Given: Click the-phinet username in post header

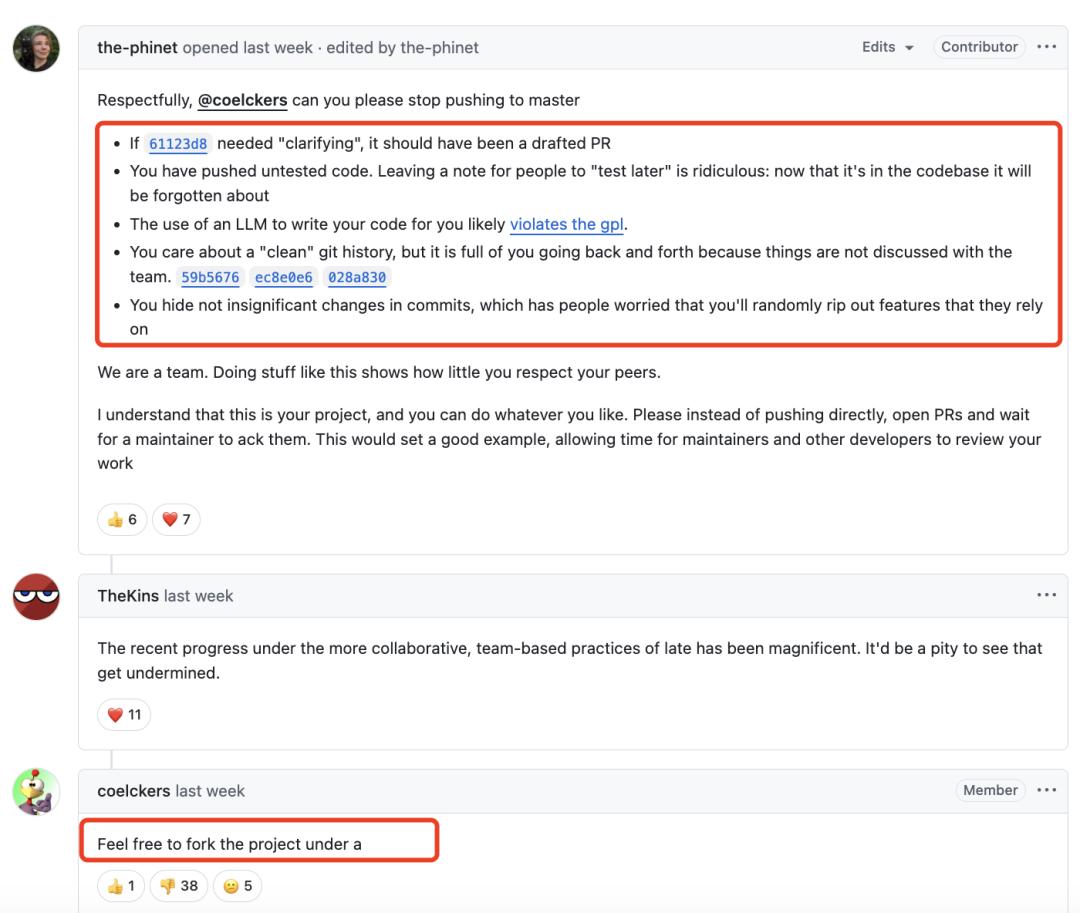Looking at the screenshot, I should pyautogui.click(x=137, y=47).
